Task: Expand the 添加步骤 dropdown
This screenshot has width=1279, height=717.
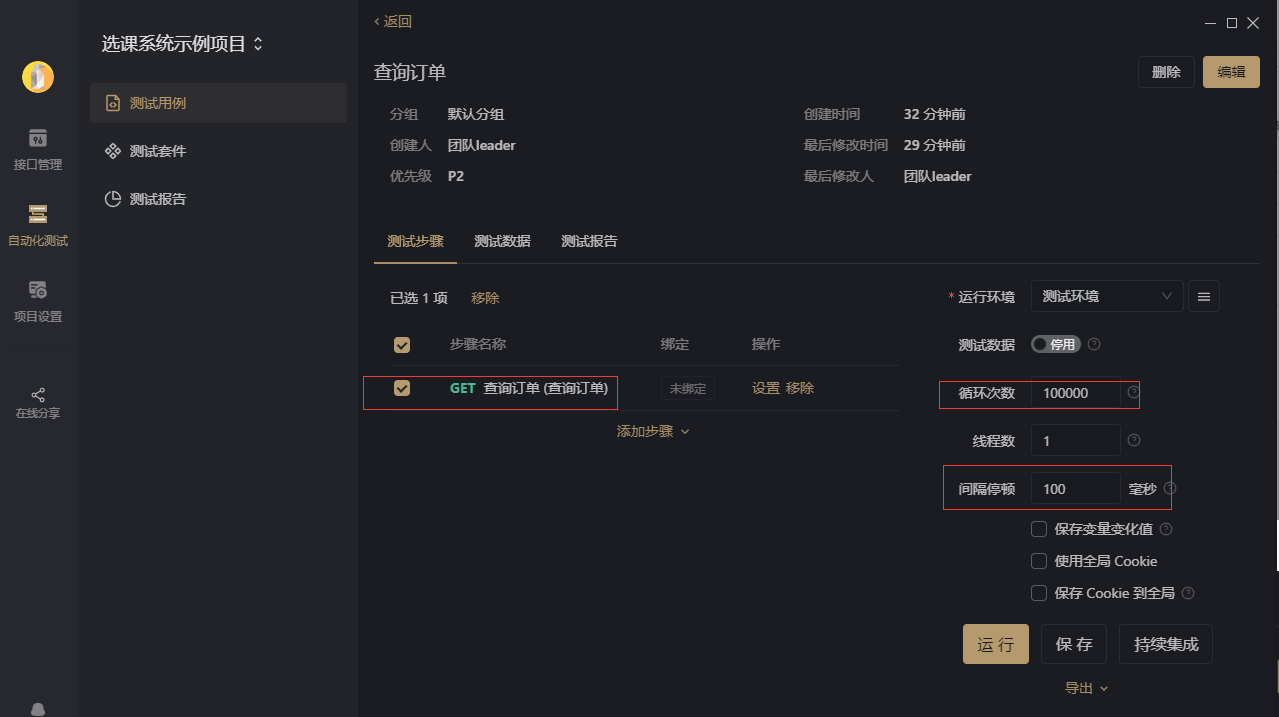Action: [x=653, y=431]
